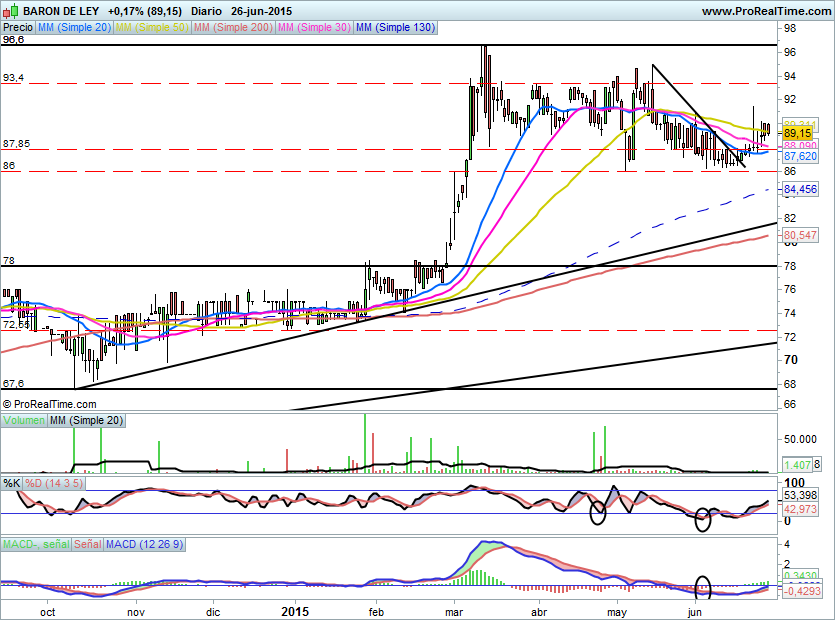Click the 87,85 level label
Image resolution: width=835 pixels, height=620 pixels.
(x=17, y=144)
